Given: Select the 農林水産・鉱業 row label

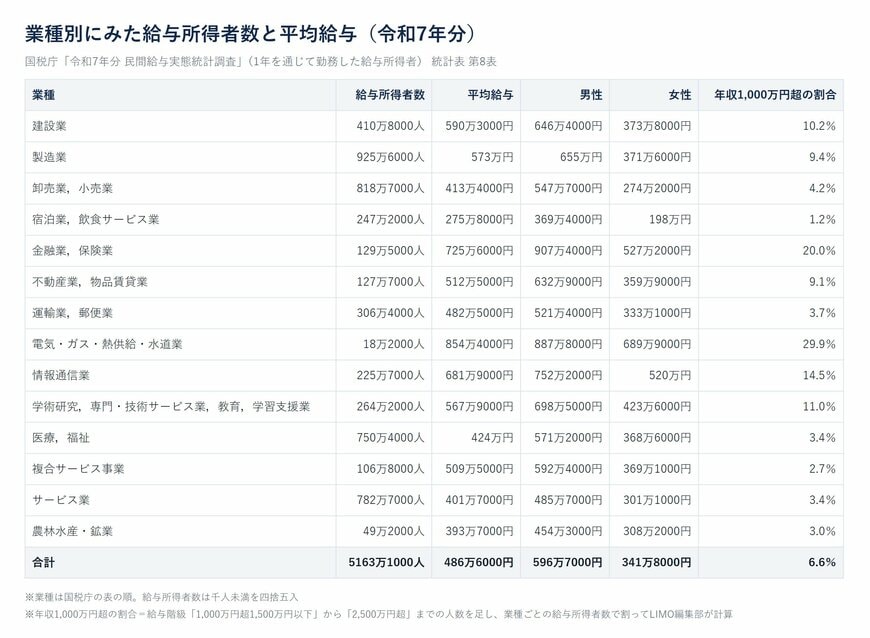Looking at the screenshot, I should pos(72,531).
